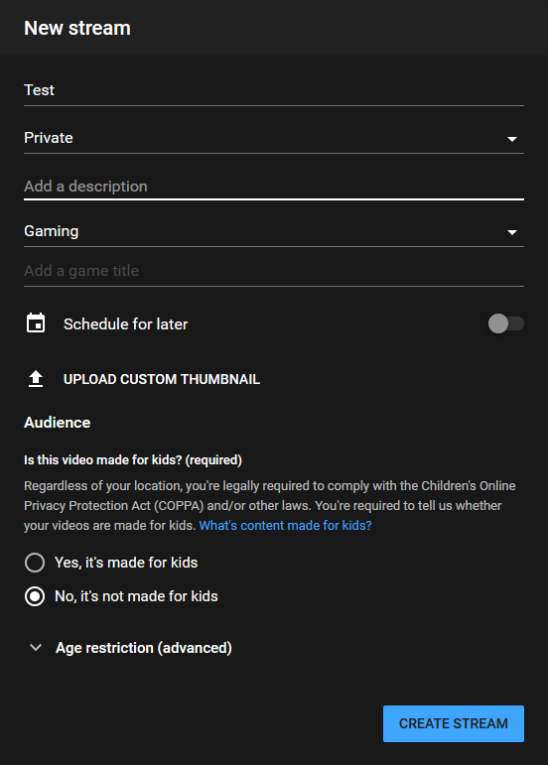548x765 pixels.
Task: Click the Private dropdown arrow
Action: (x=512, y=139)
